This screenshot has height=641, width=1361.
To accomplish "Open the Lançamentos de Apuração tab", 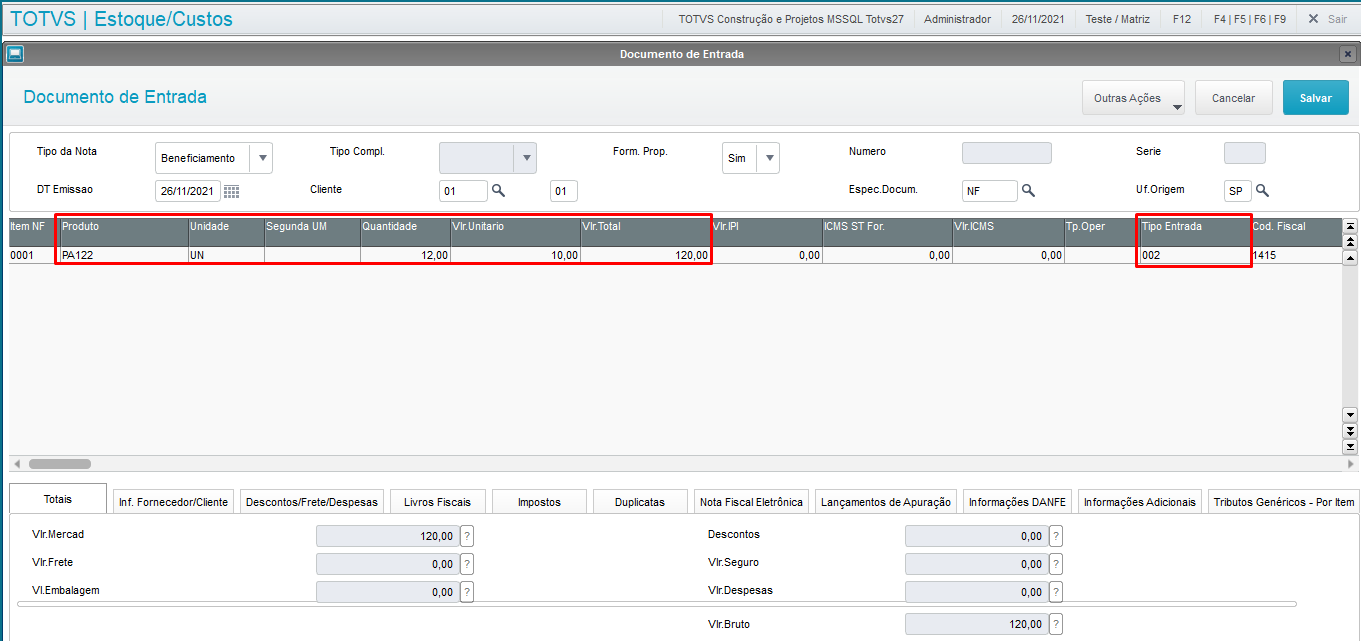I will pos(886,502).
